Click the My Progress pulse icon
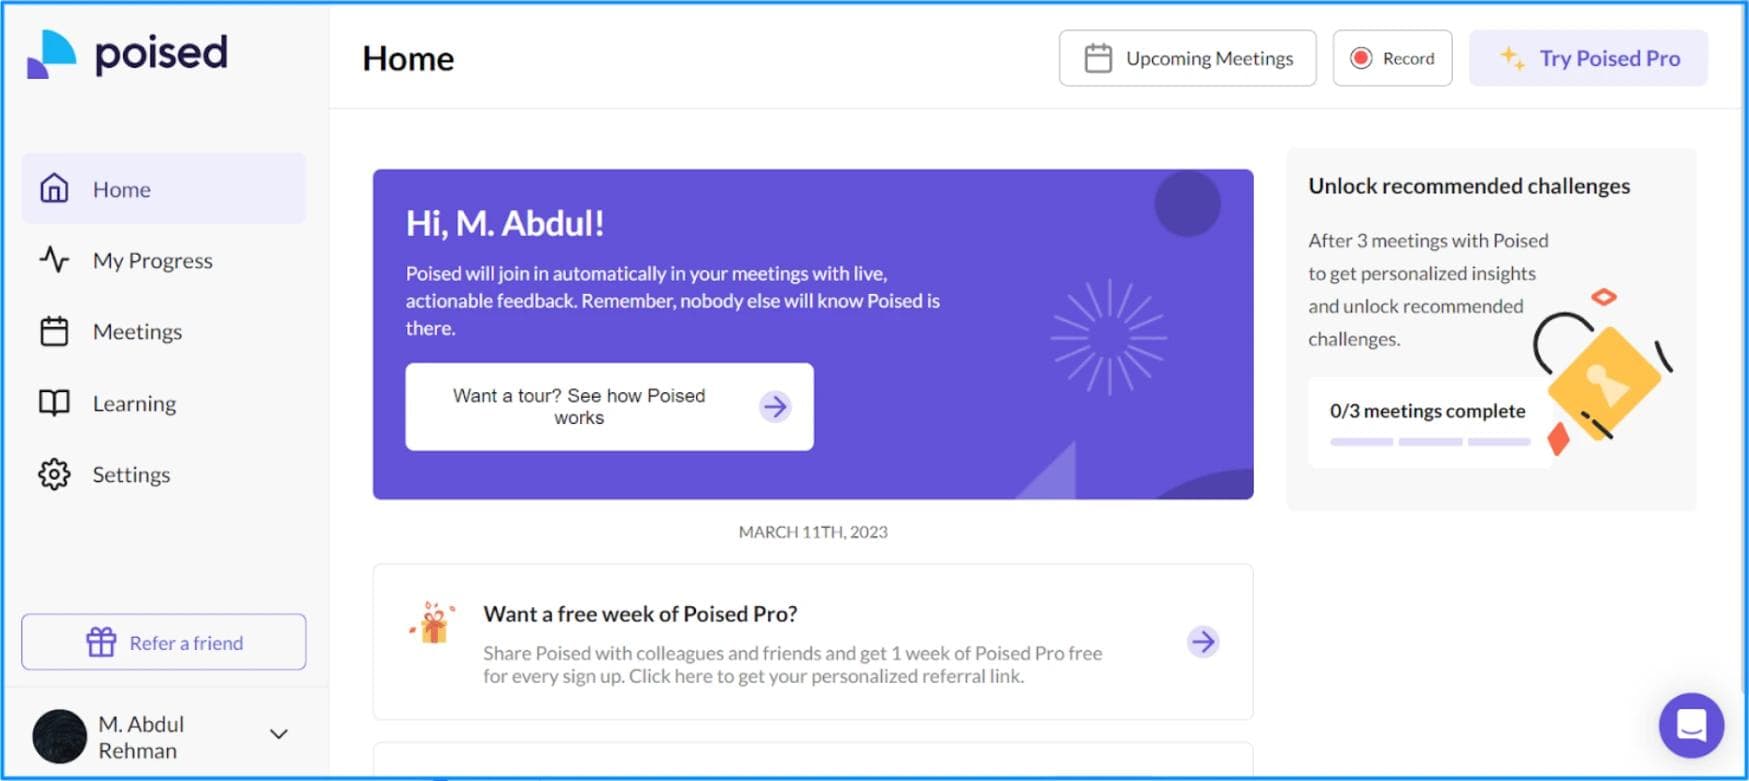The image size is (1749, 781). point(54,260)
